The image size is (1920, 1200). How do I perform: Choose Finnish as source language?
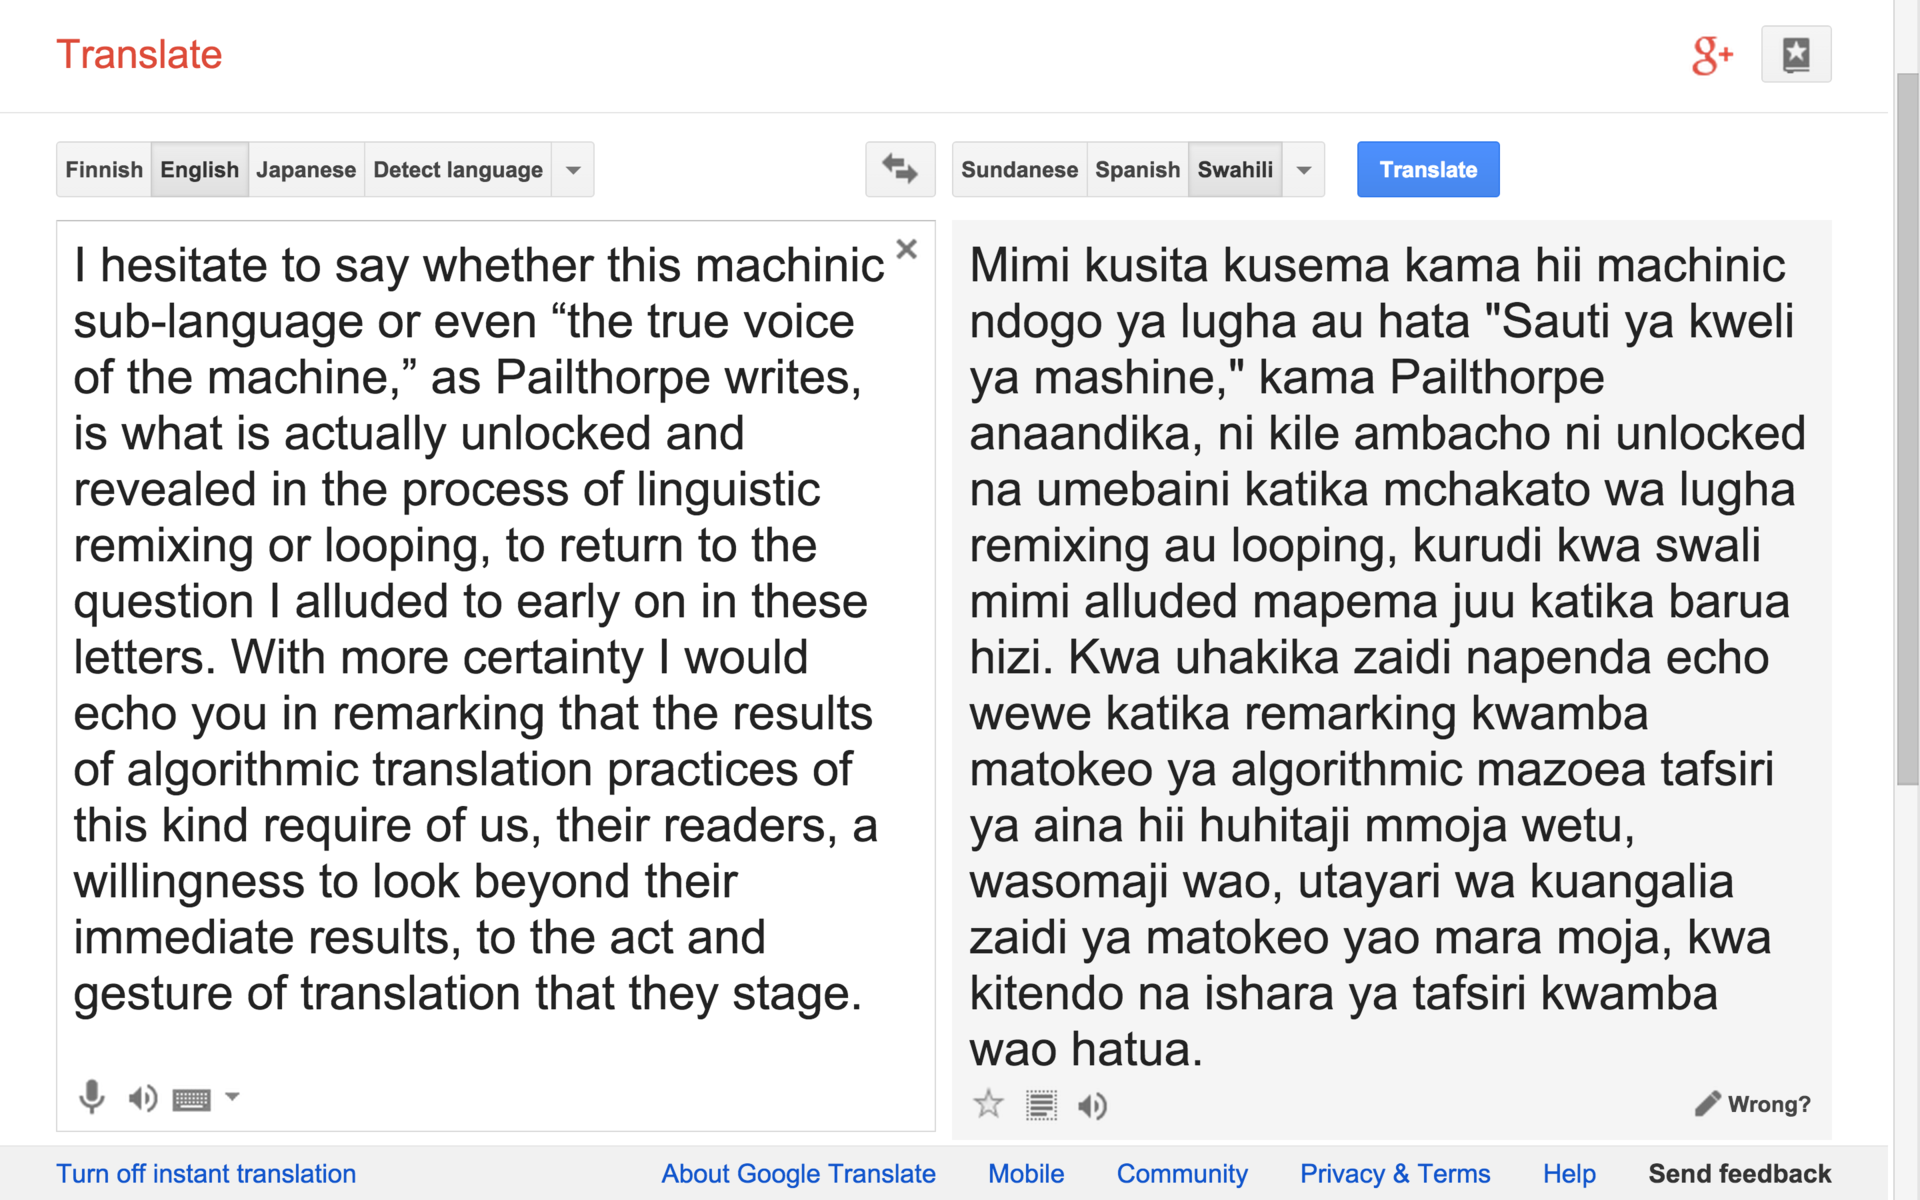(x=104, y=170)
